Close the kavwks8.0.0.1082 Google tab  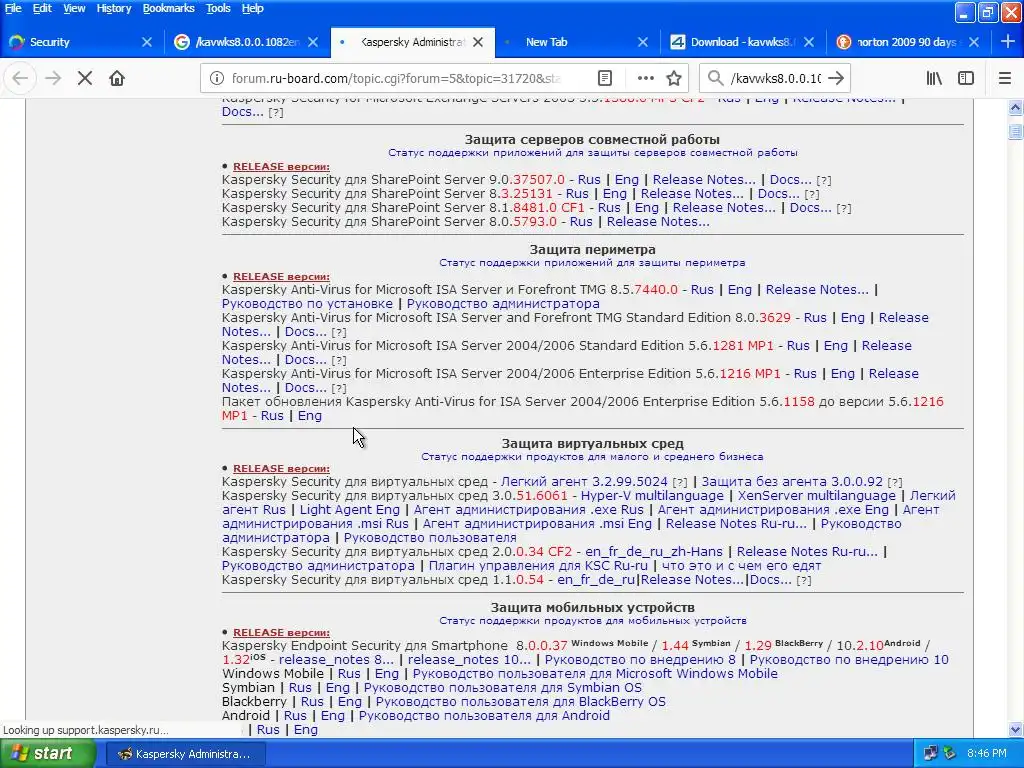click(x=313, y=42)
